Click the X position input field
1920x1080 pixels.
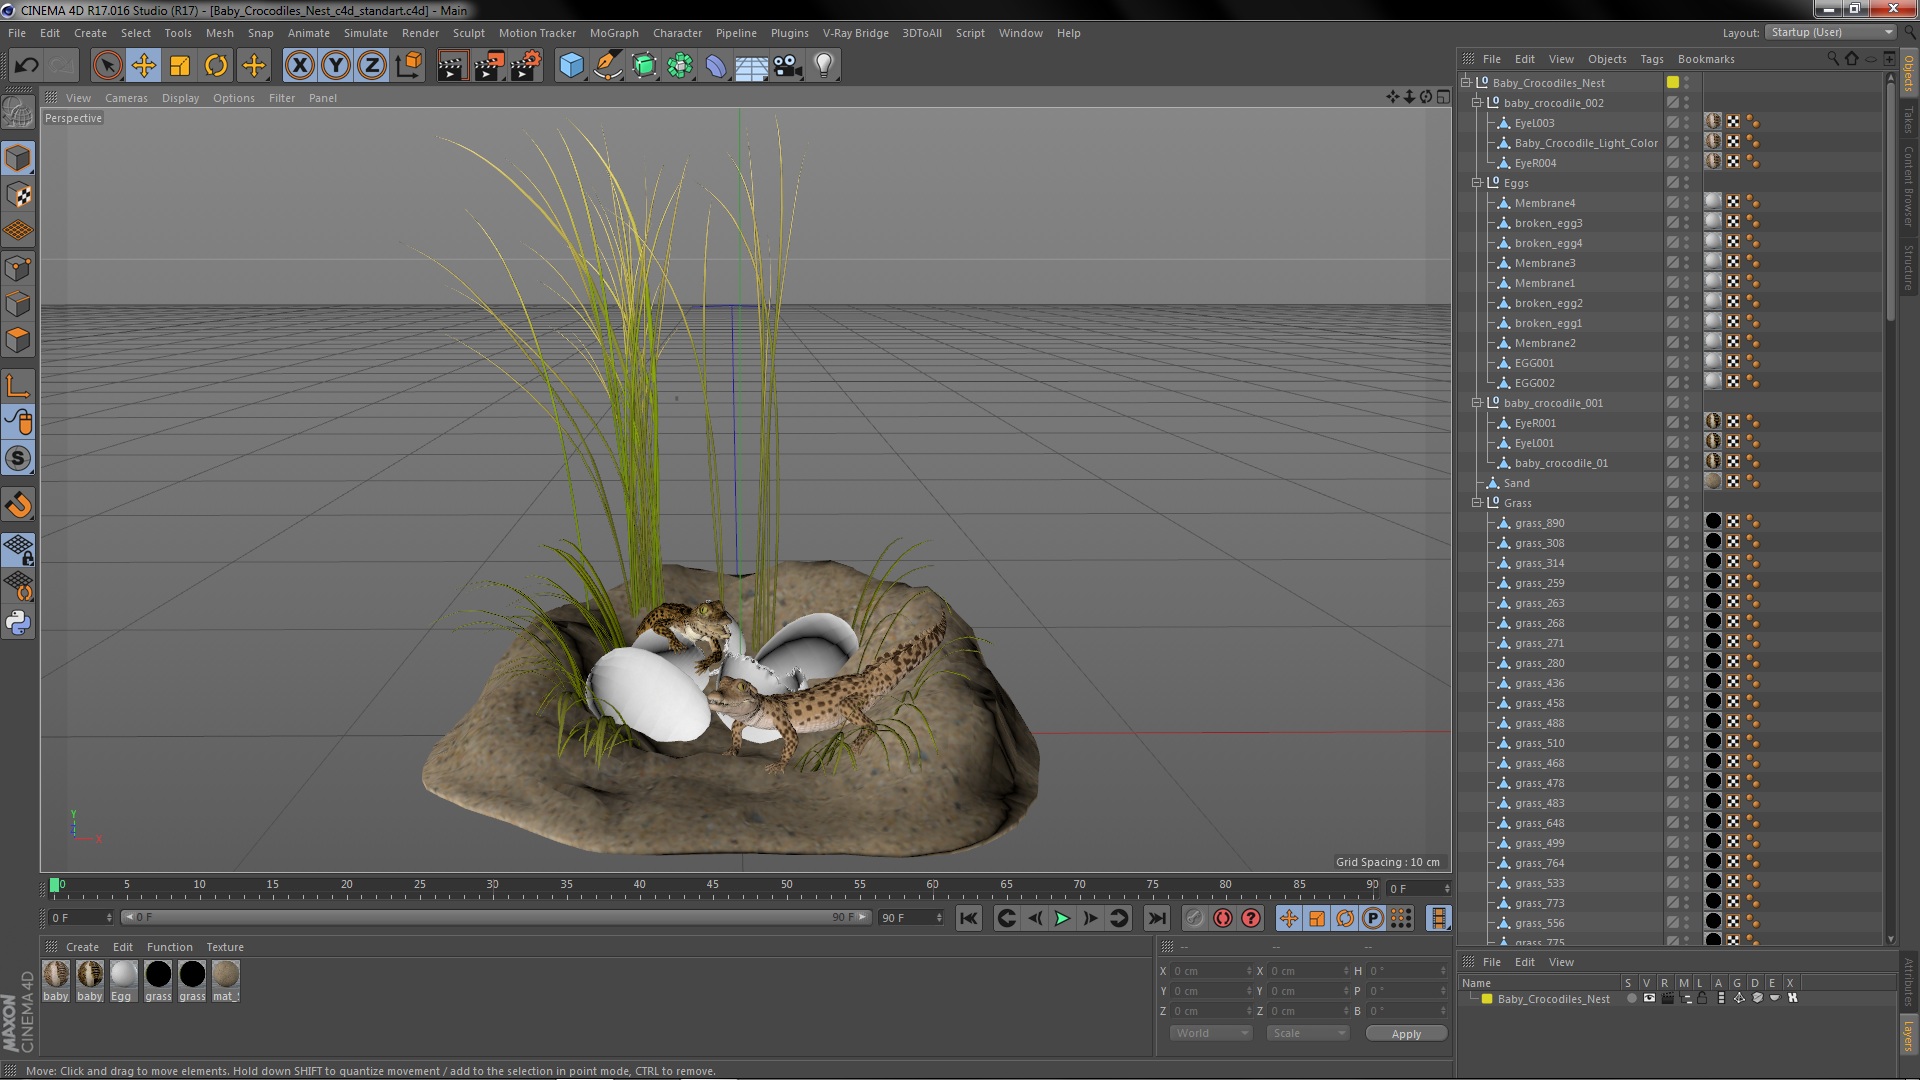1212,971
